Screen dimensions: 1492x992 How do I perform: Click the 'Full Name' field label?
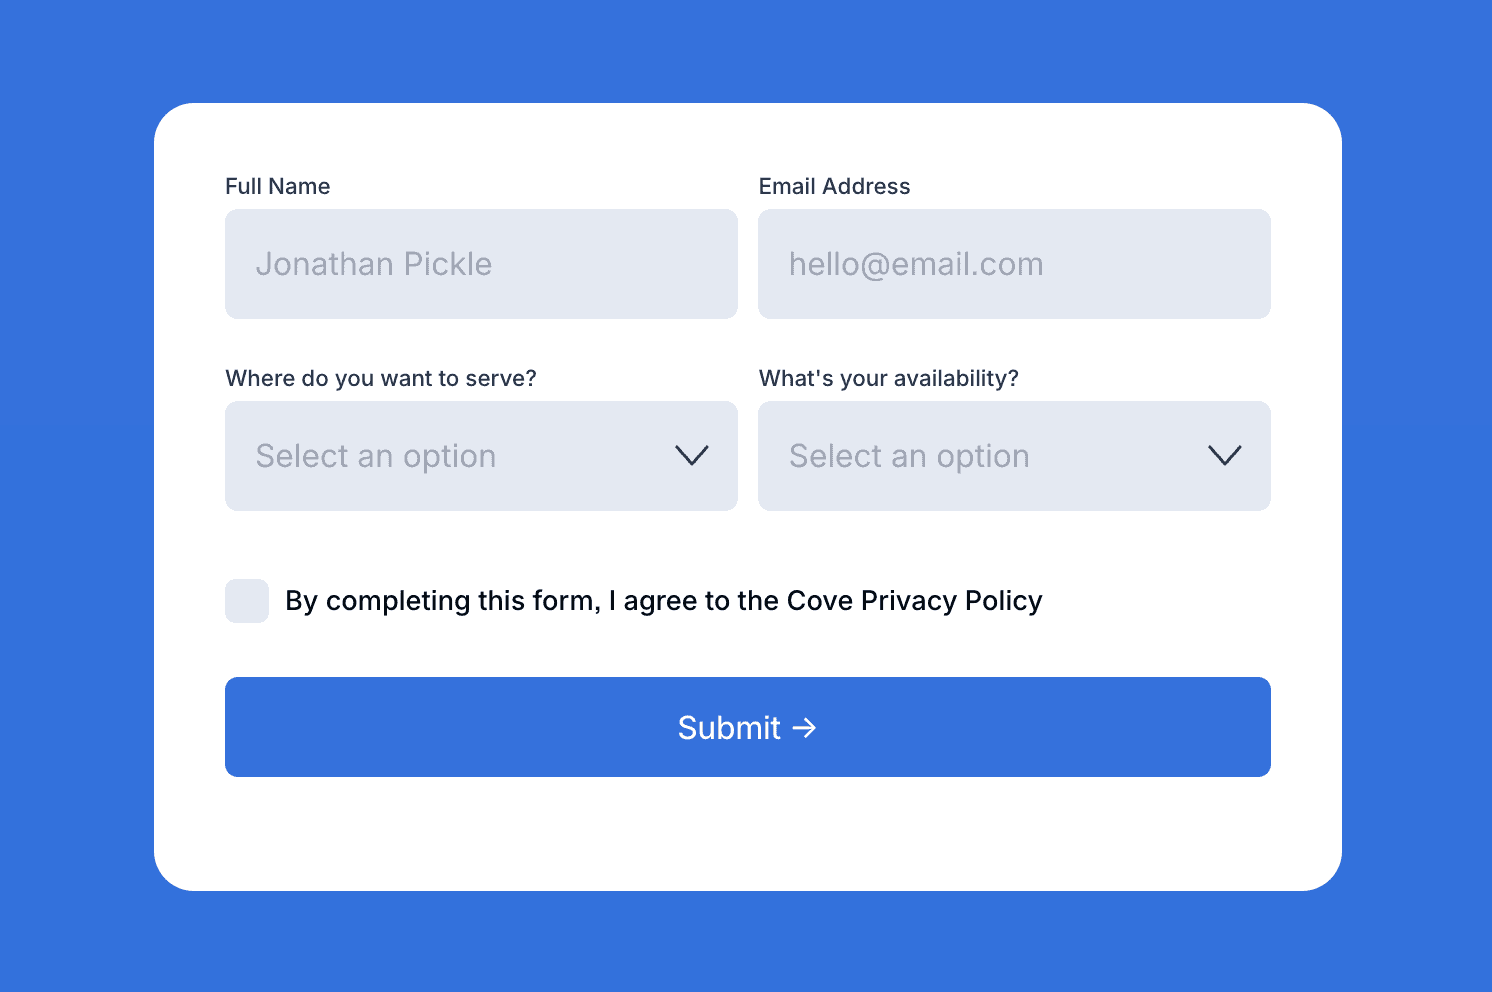(x=278, y=186)
